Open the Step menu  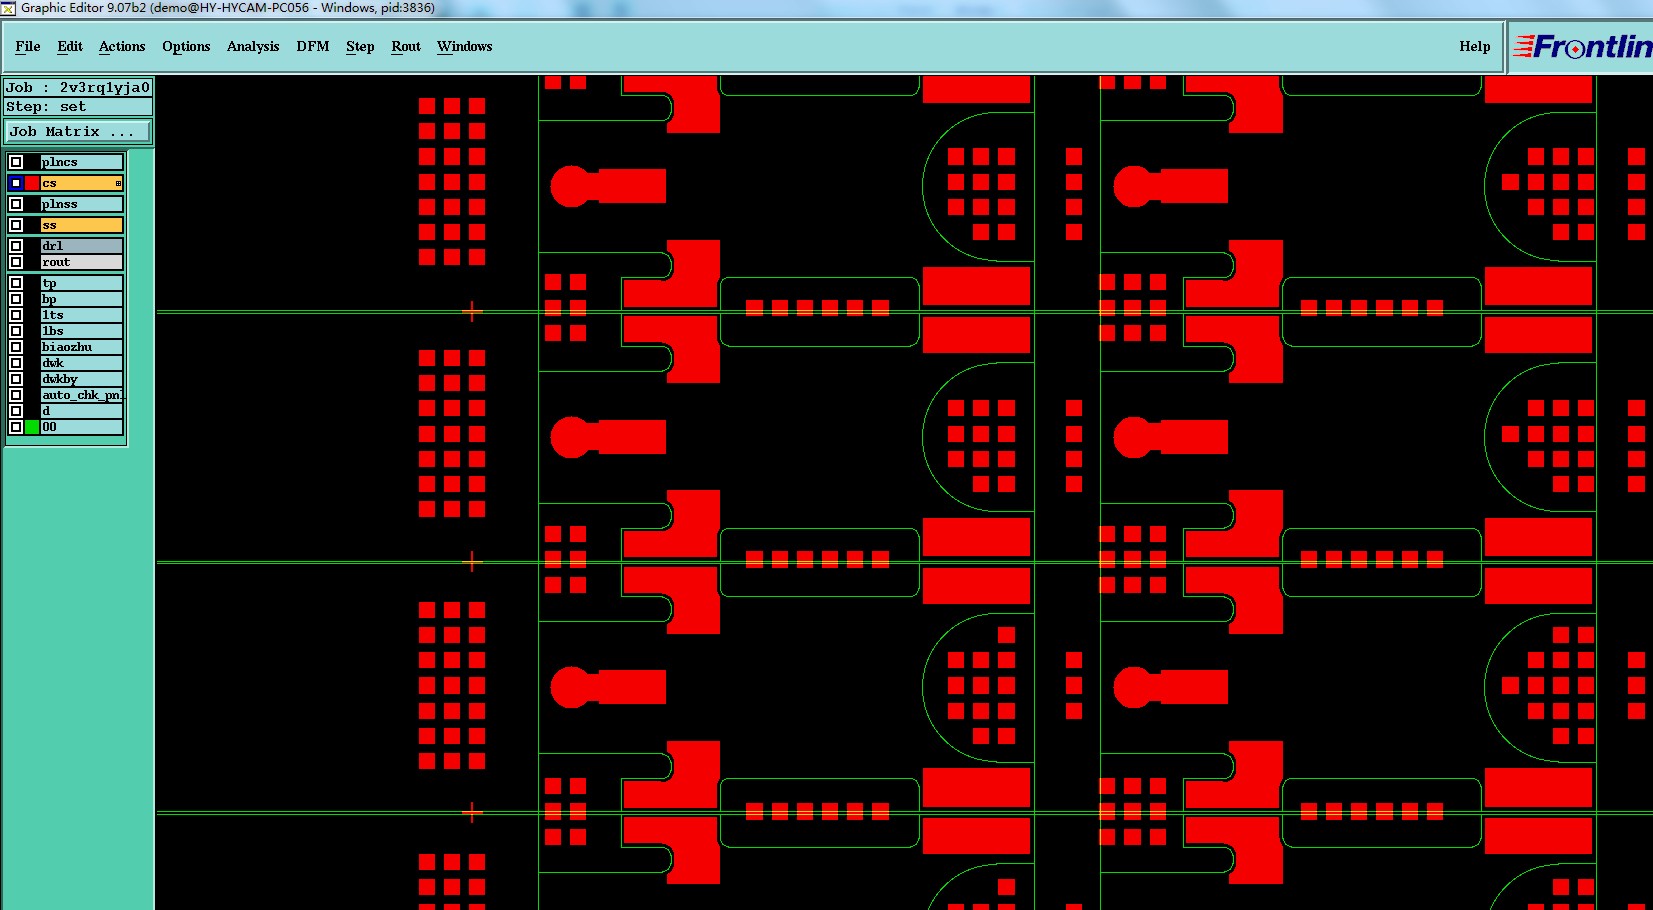[x=360, y=46]
